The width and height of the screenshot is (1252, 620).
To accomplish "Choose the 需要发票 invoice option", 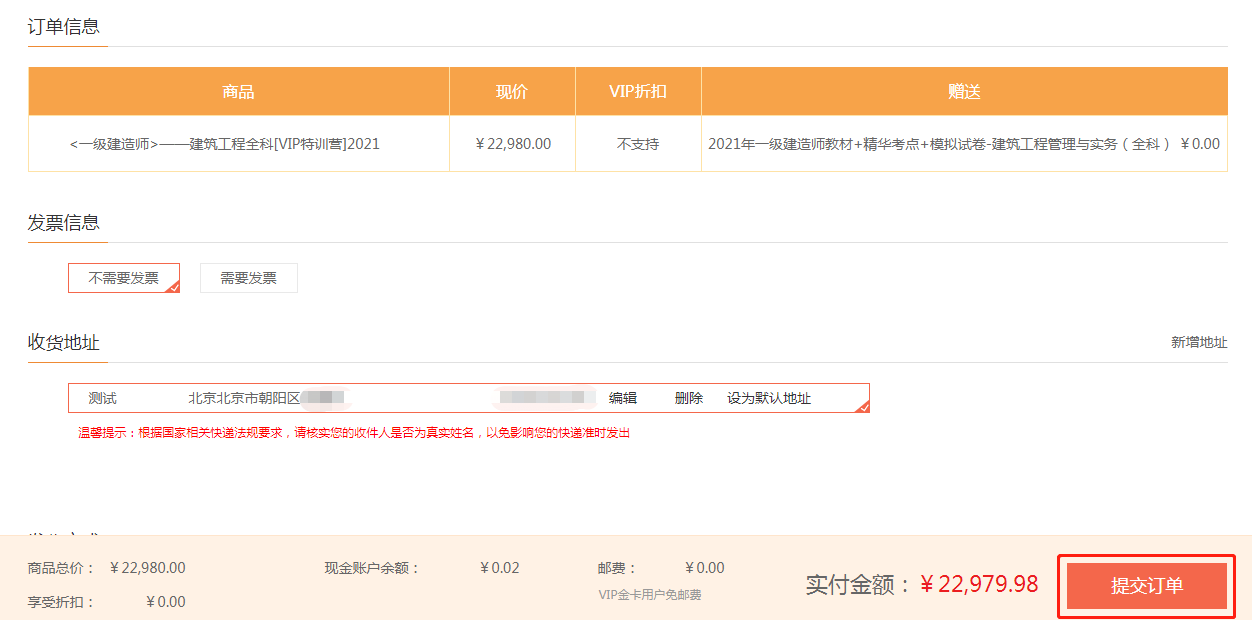I will point(248,278).
